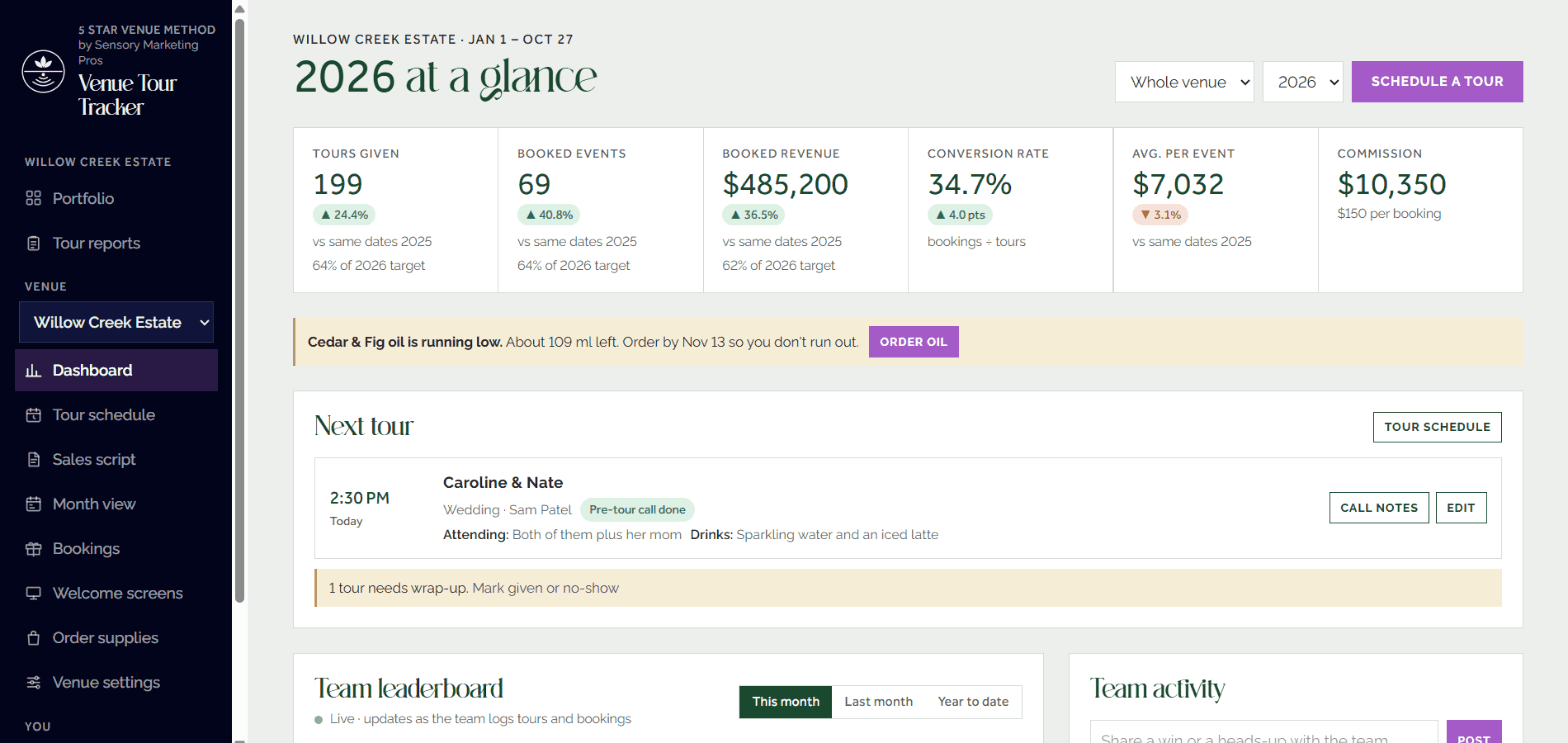Click the tour needs wrap-up notice
The image size is (1568, 743).
(908, 588)
